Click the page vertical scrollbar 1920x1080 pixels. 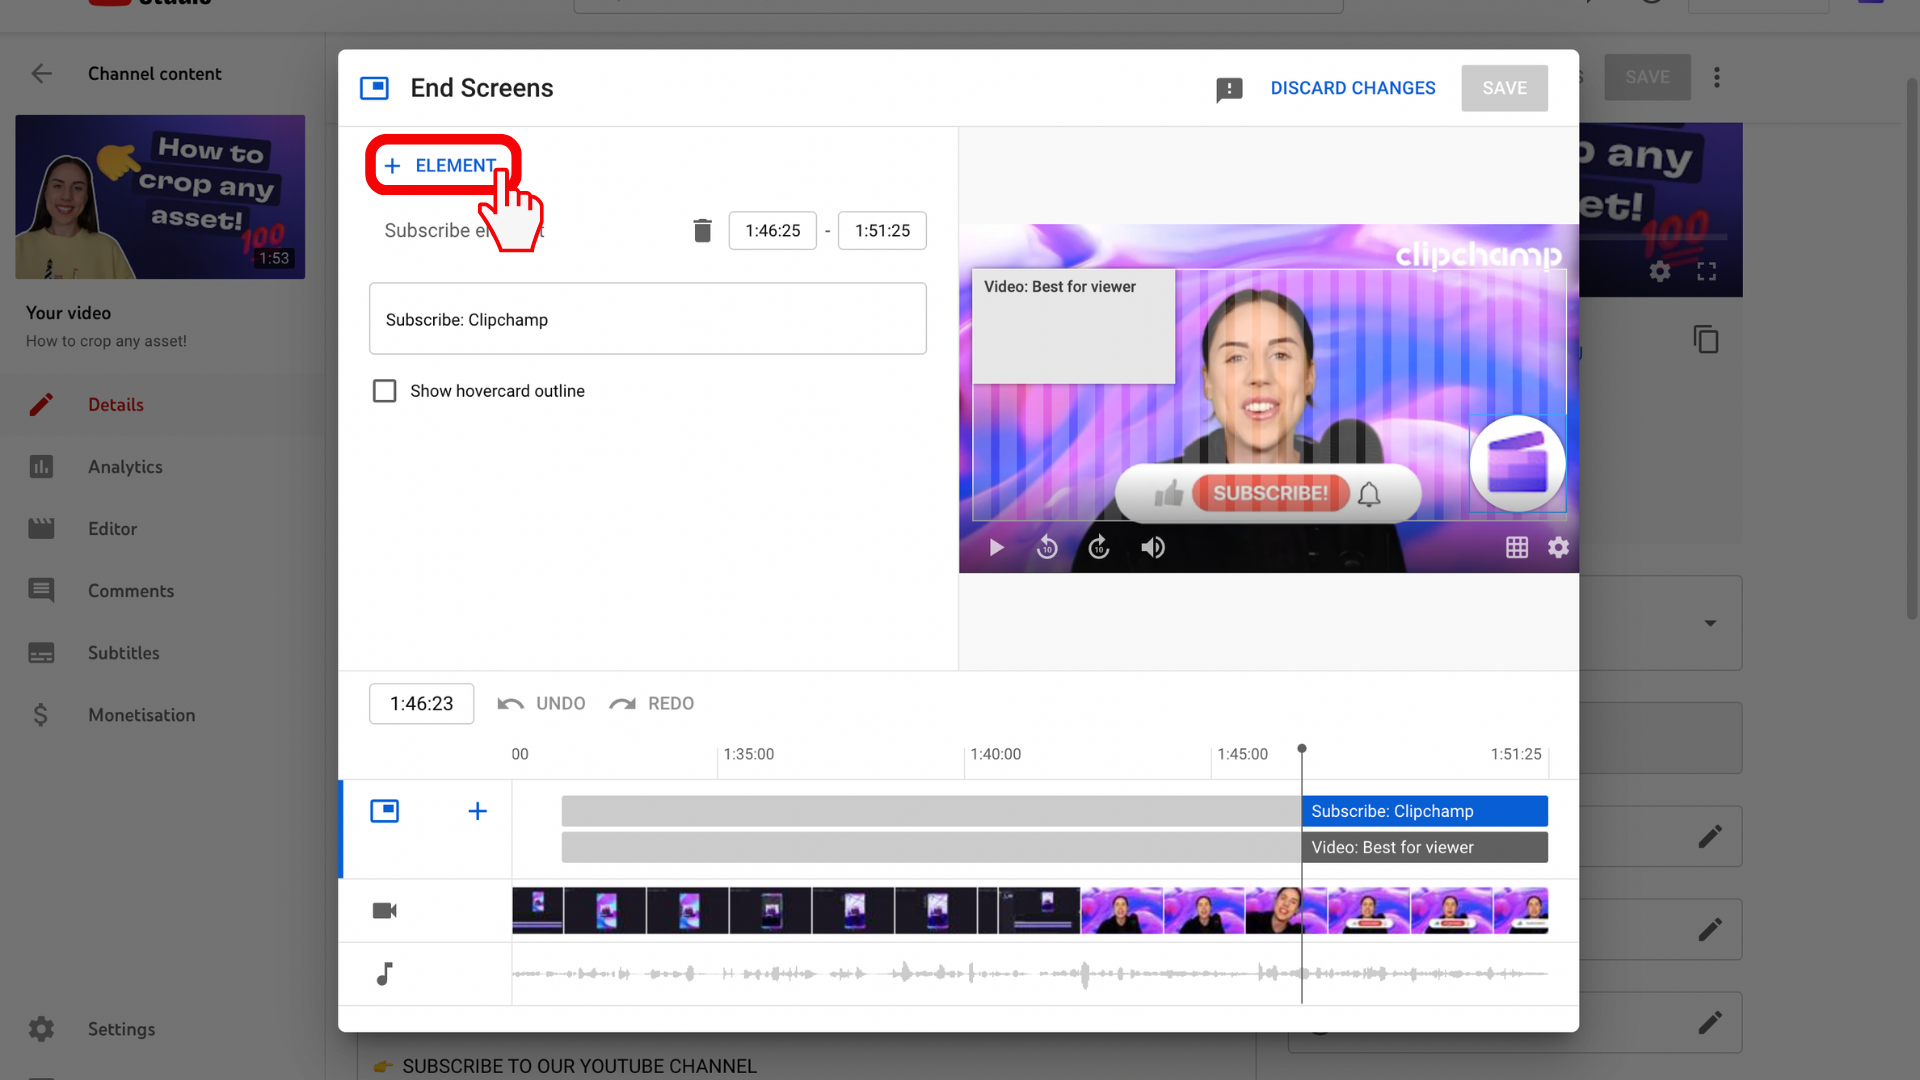tap(1912, 350)
